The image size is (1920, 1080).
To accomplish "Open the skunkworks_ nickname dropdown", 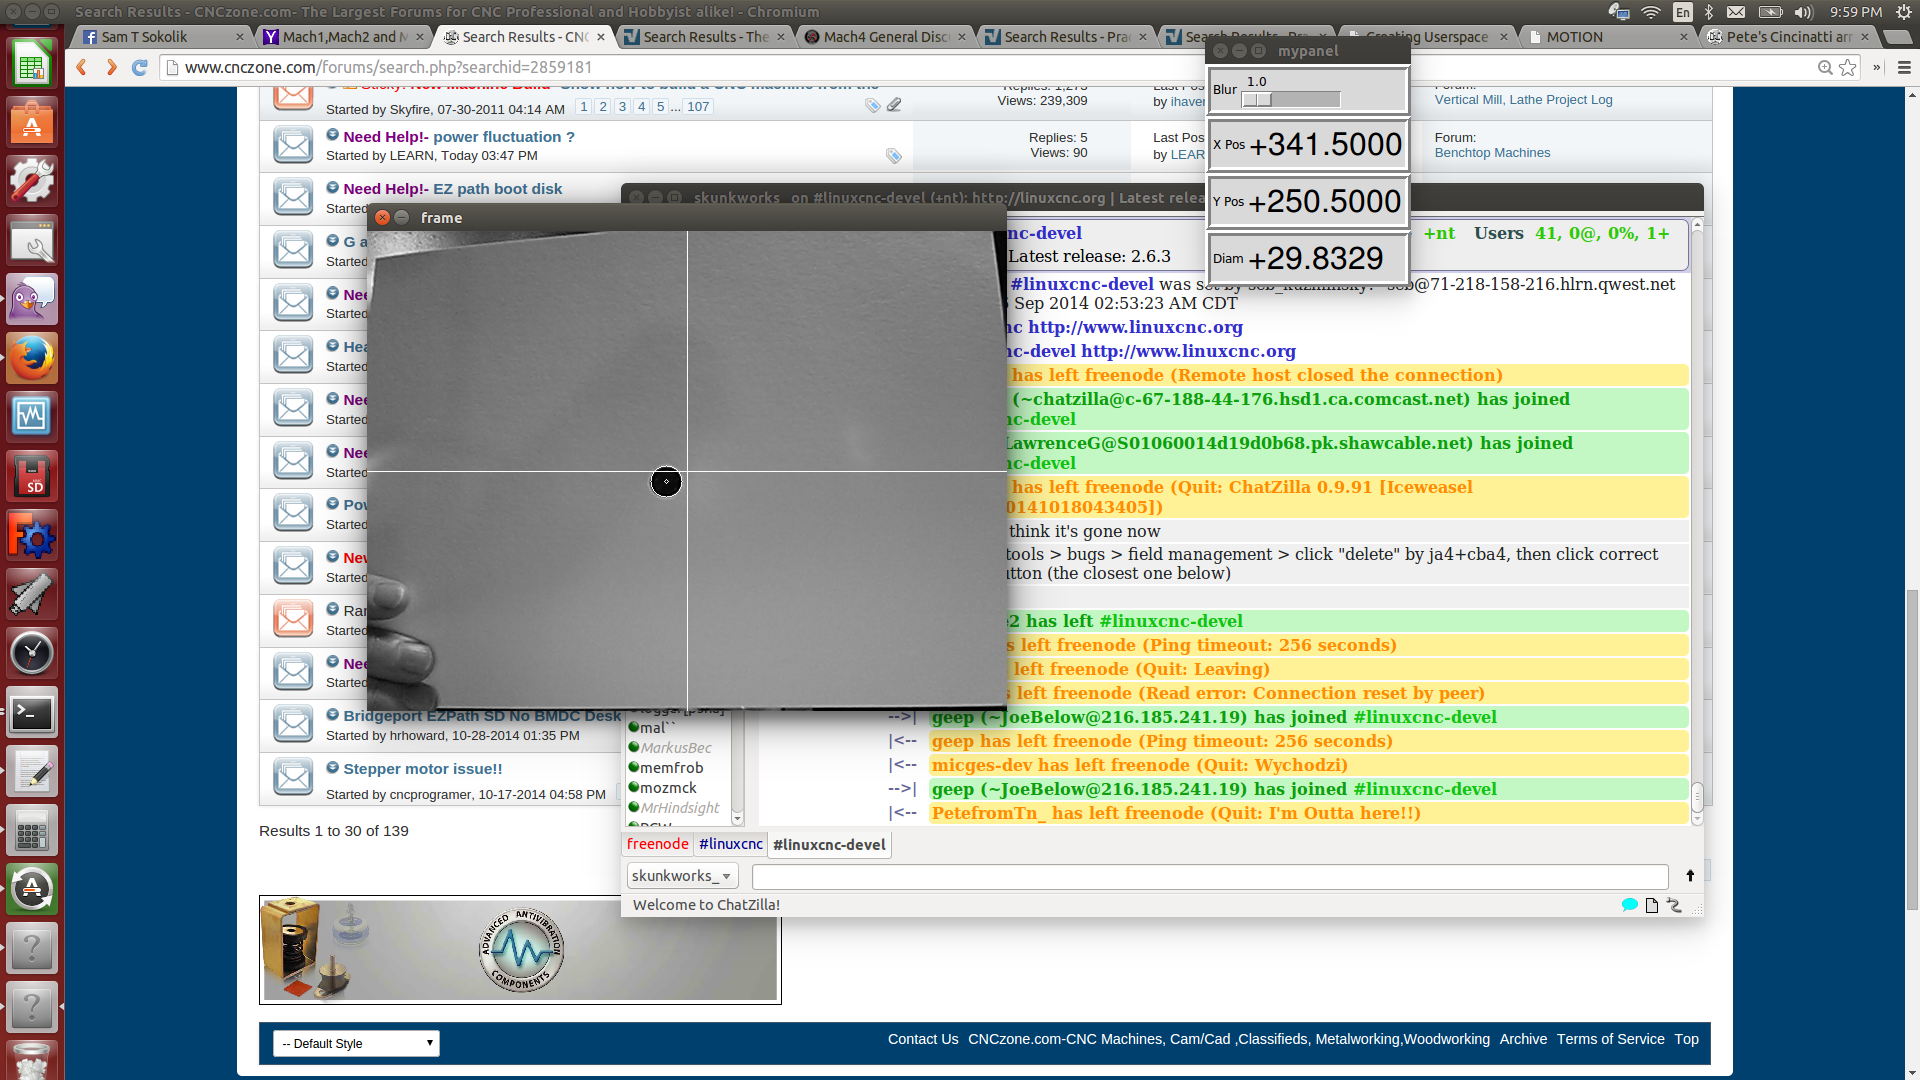I will tap(682, 876).
